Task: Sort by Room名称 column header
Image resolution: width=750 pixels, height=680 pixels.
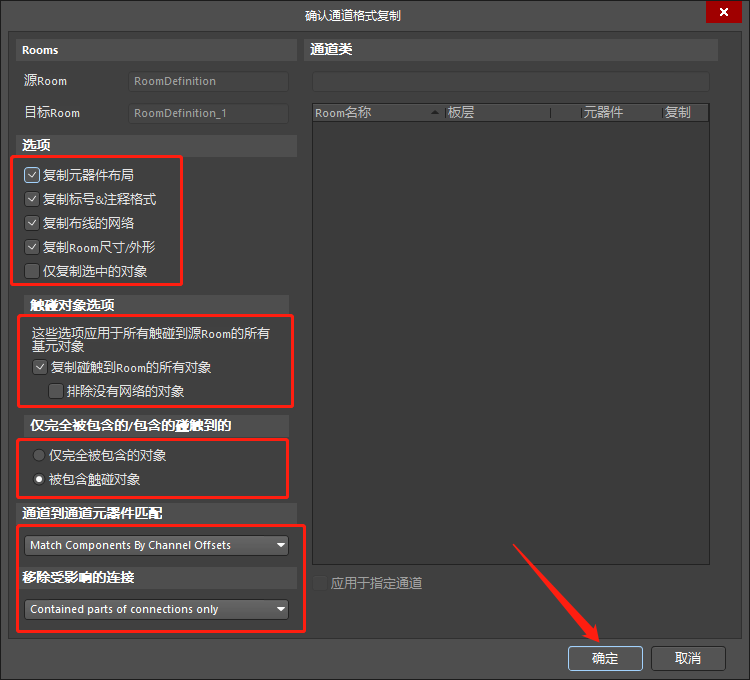Action: (379, 113)
